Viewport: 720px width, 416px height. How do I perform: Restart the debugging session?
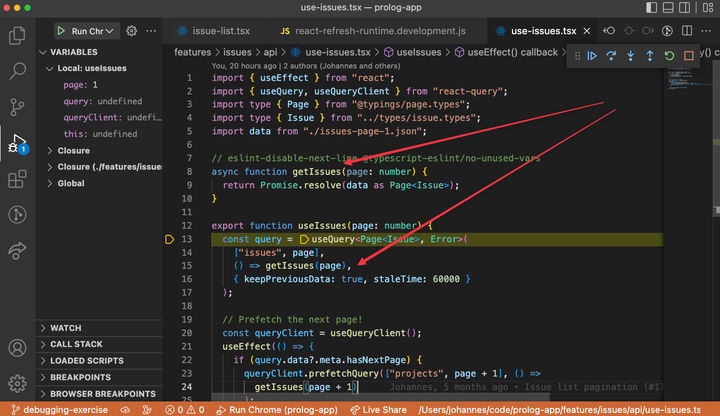pos(669,56)
